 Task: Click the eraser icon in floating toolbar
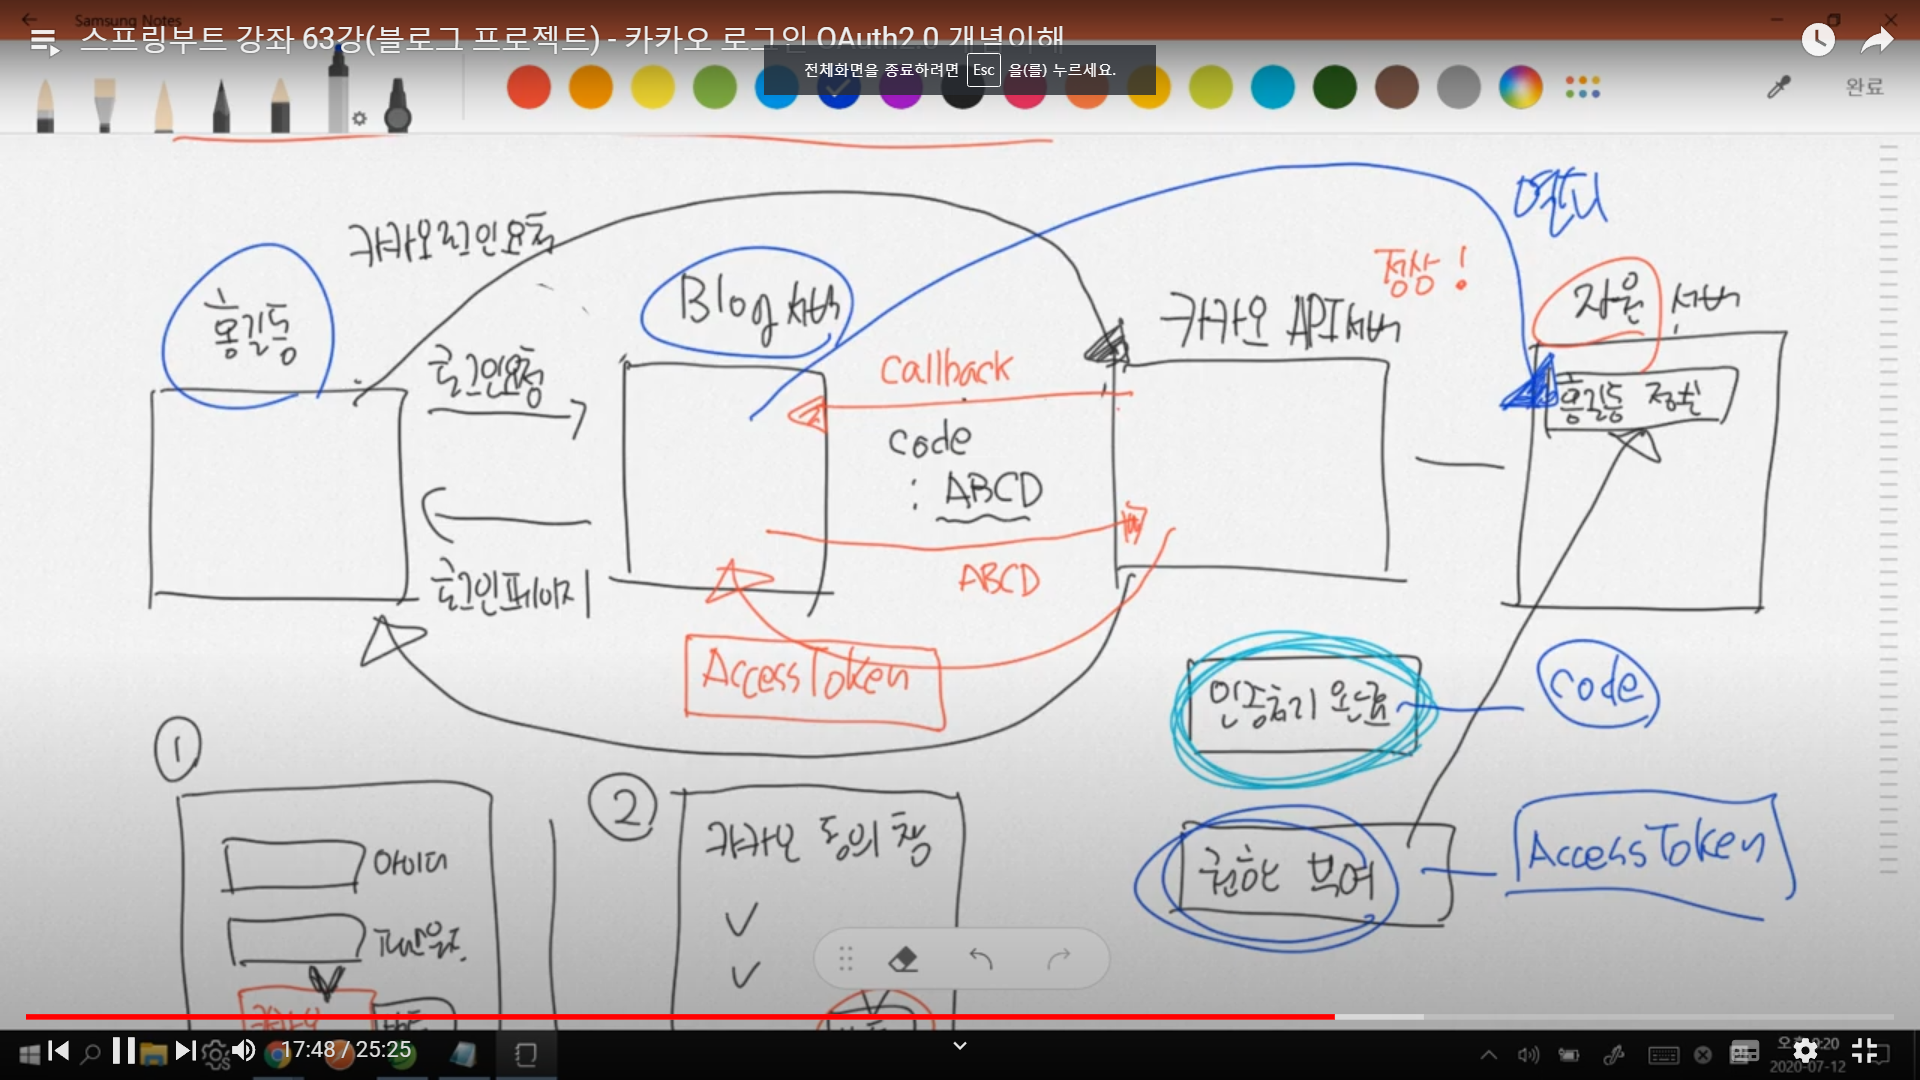(903, 960)
